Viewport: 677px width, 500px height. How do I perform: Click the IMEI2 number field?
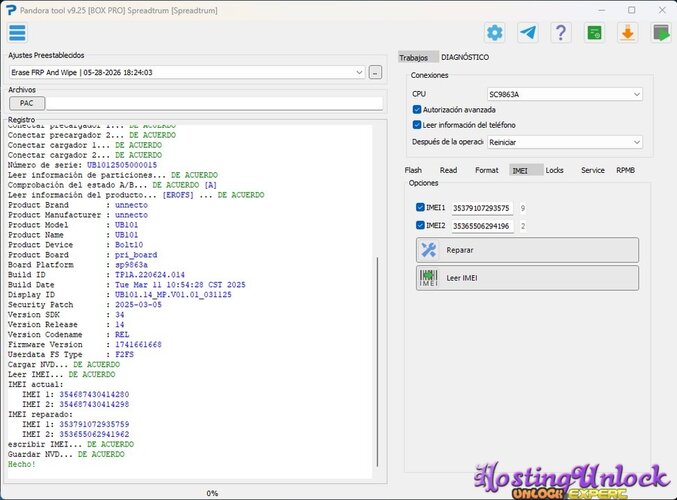(482, 226)
